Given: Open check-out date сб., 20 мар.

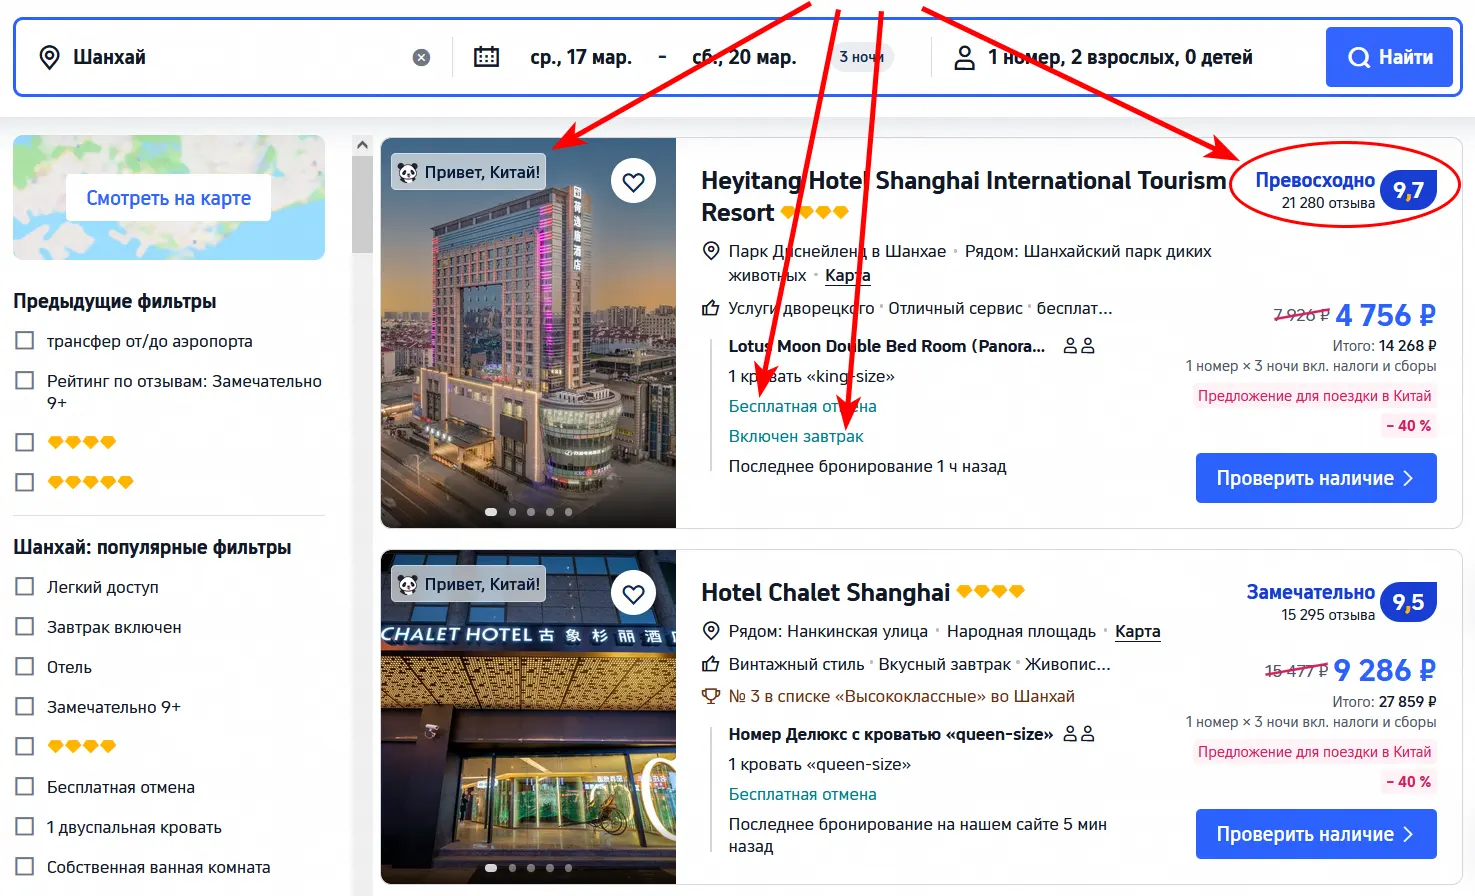Looking at the screenshot, I should click(744, 57).
